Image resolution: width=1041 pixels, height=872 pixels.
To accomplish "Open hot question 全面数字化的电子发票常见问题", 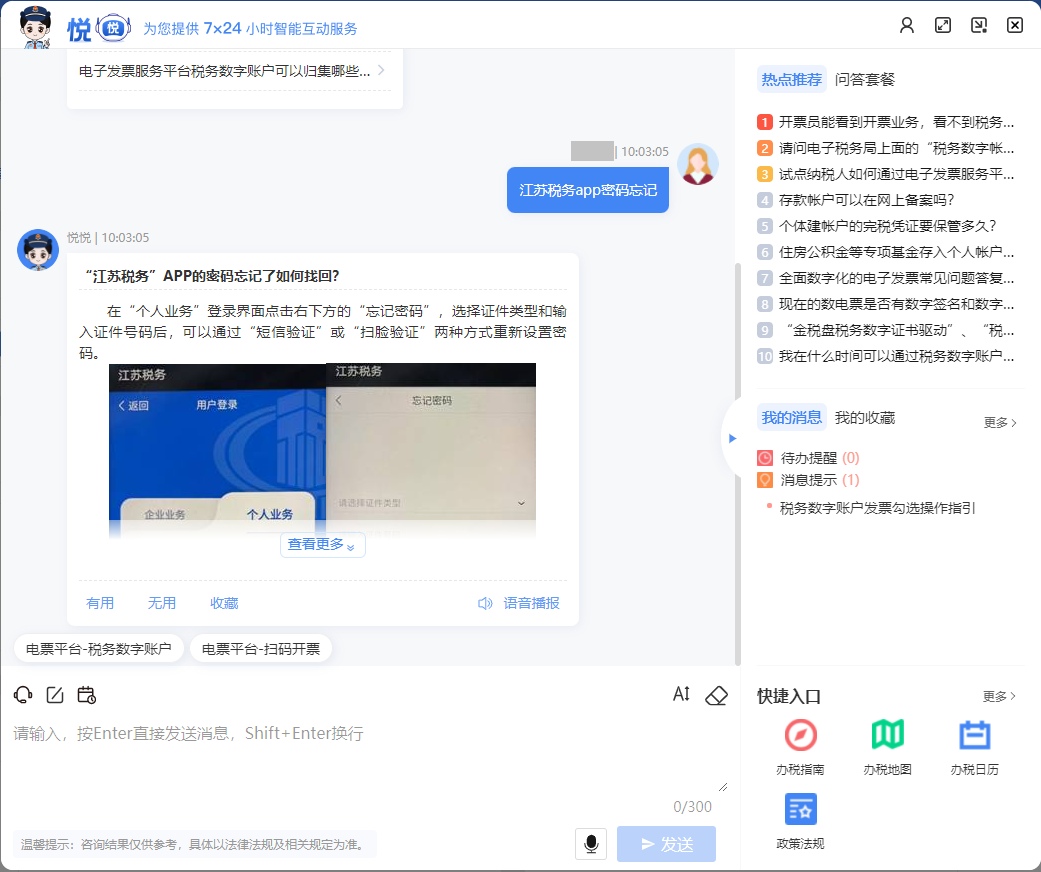I will click(x=886, y=278).
